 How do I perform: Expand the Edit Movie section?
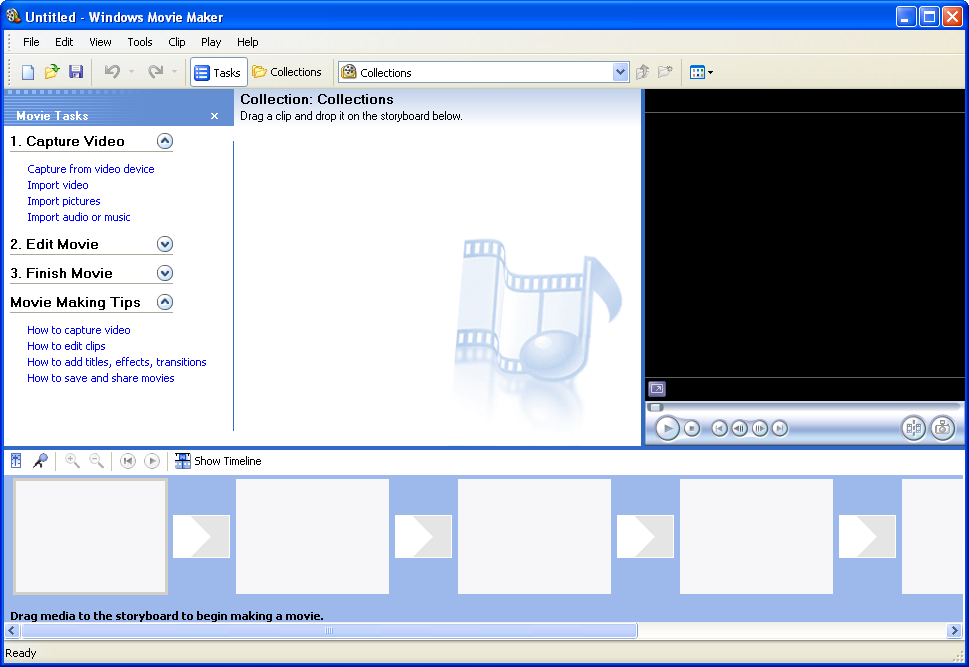coord(165,244)
